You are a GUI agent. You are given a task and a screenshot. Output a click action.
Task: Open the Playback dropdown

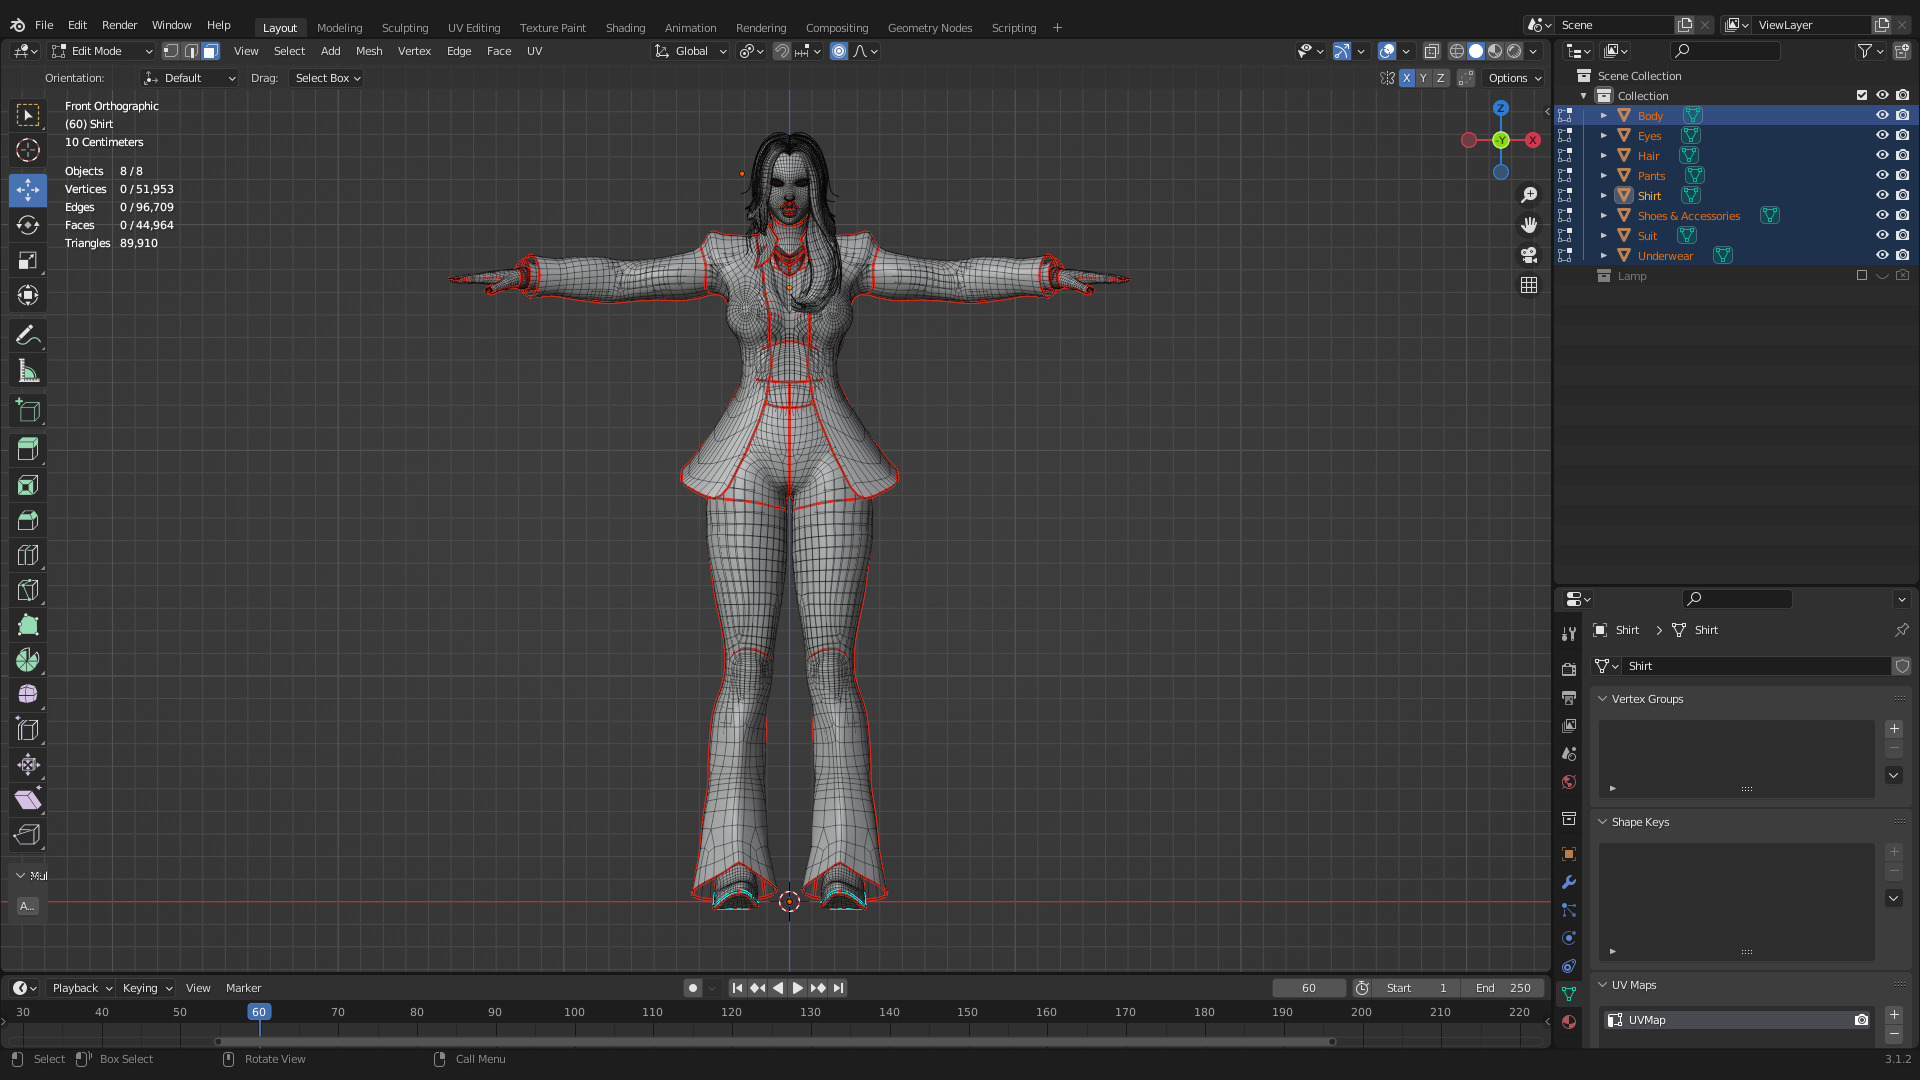[82, 988]
